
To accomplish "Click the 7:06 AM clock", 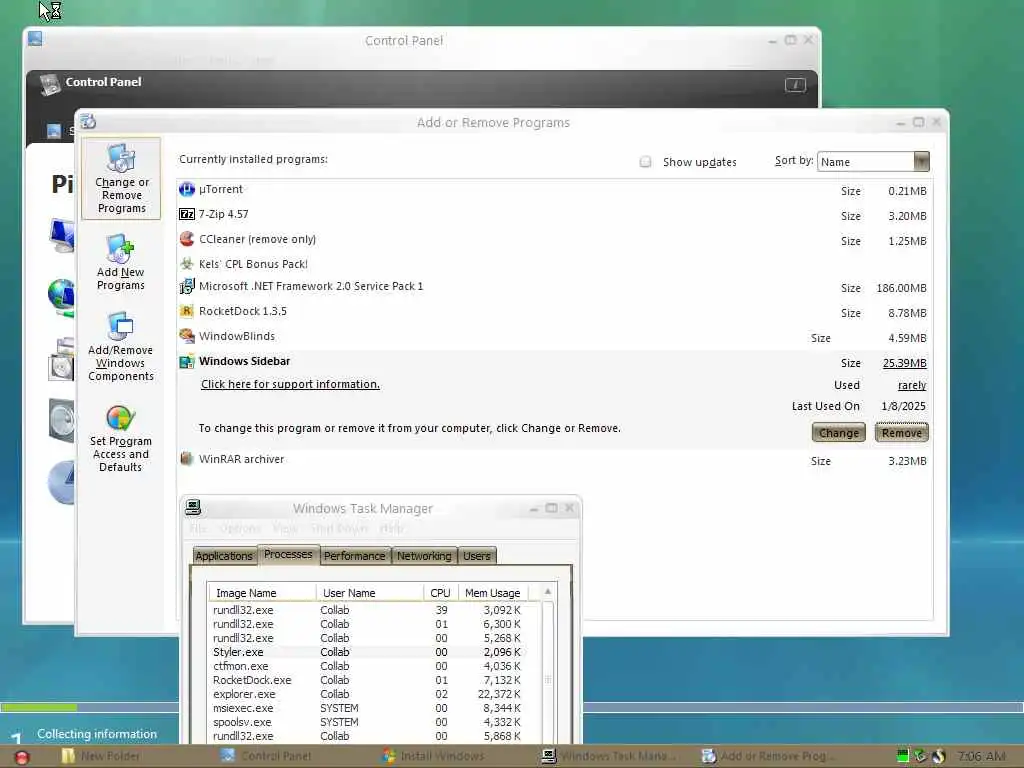I will click(x=982, y=756).
